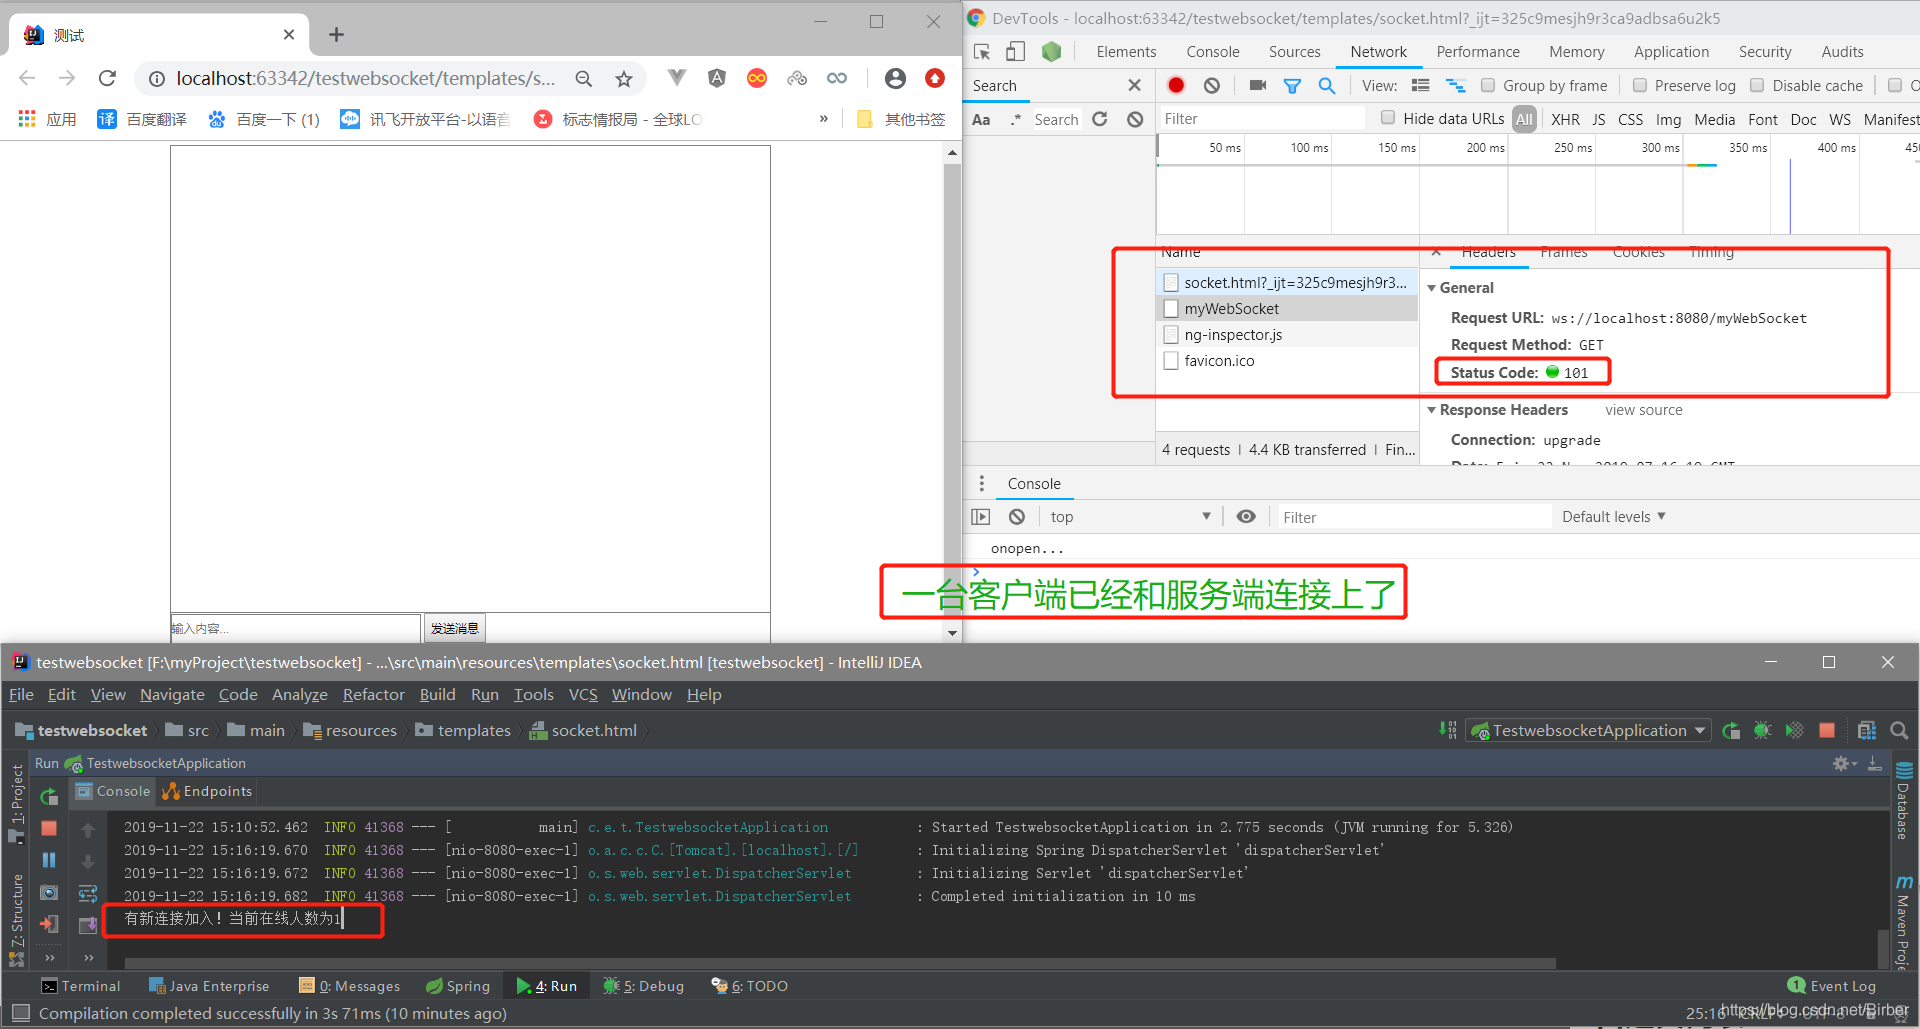Expand more bookmarks chevron in Chrome

tap(824, 118)
